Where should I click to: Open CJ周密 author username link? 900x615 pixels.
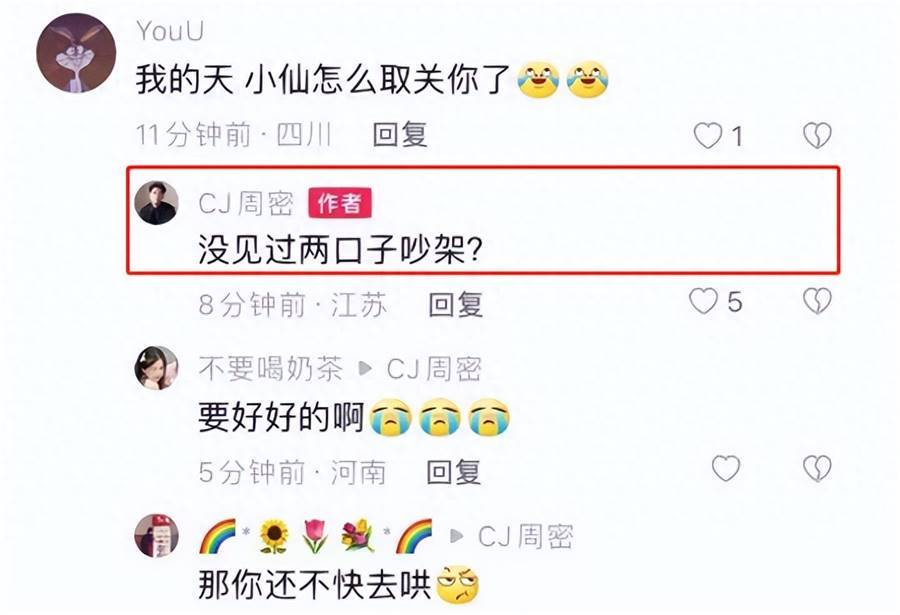[x=246, y=203]
